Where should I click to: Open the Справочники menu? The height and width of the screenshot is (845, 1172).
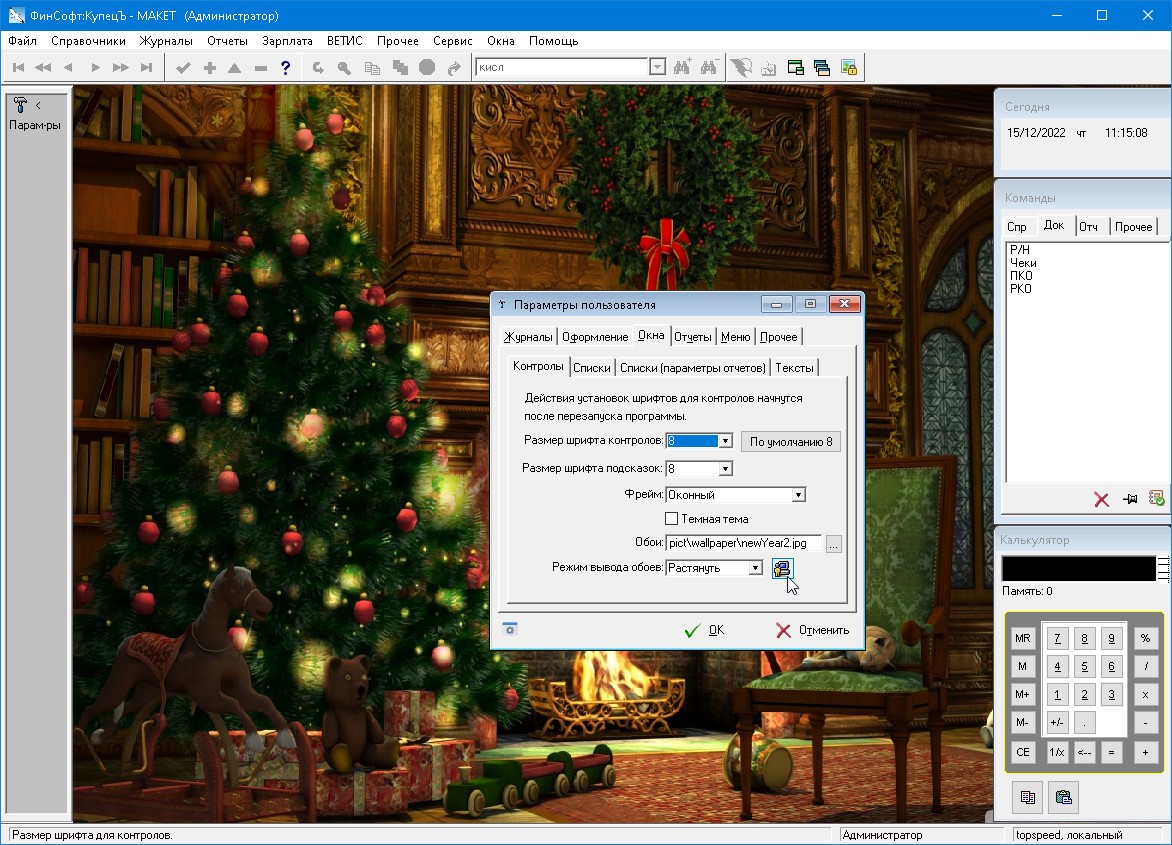[x=88, y=41]
